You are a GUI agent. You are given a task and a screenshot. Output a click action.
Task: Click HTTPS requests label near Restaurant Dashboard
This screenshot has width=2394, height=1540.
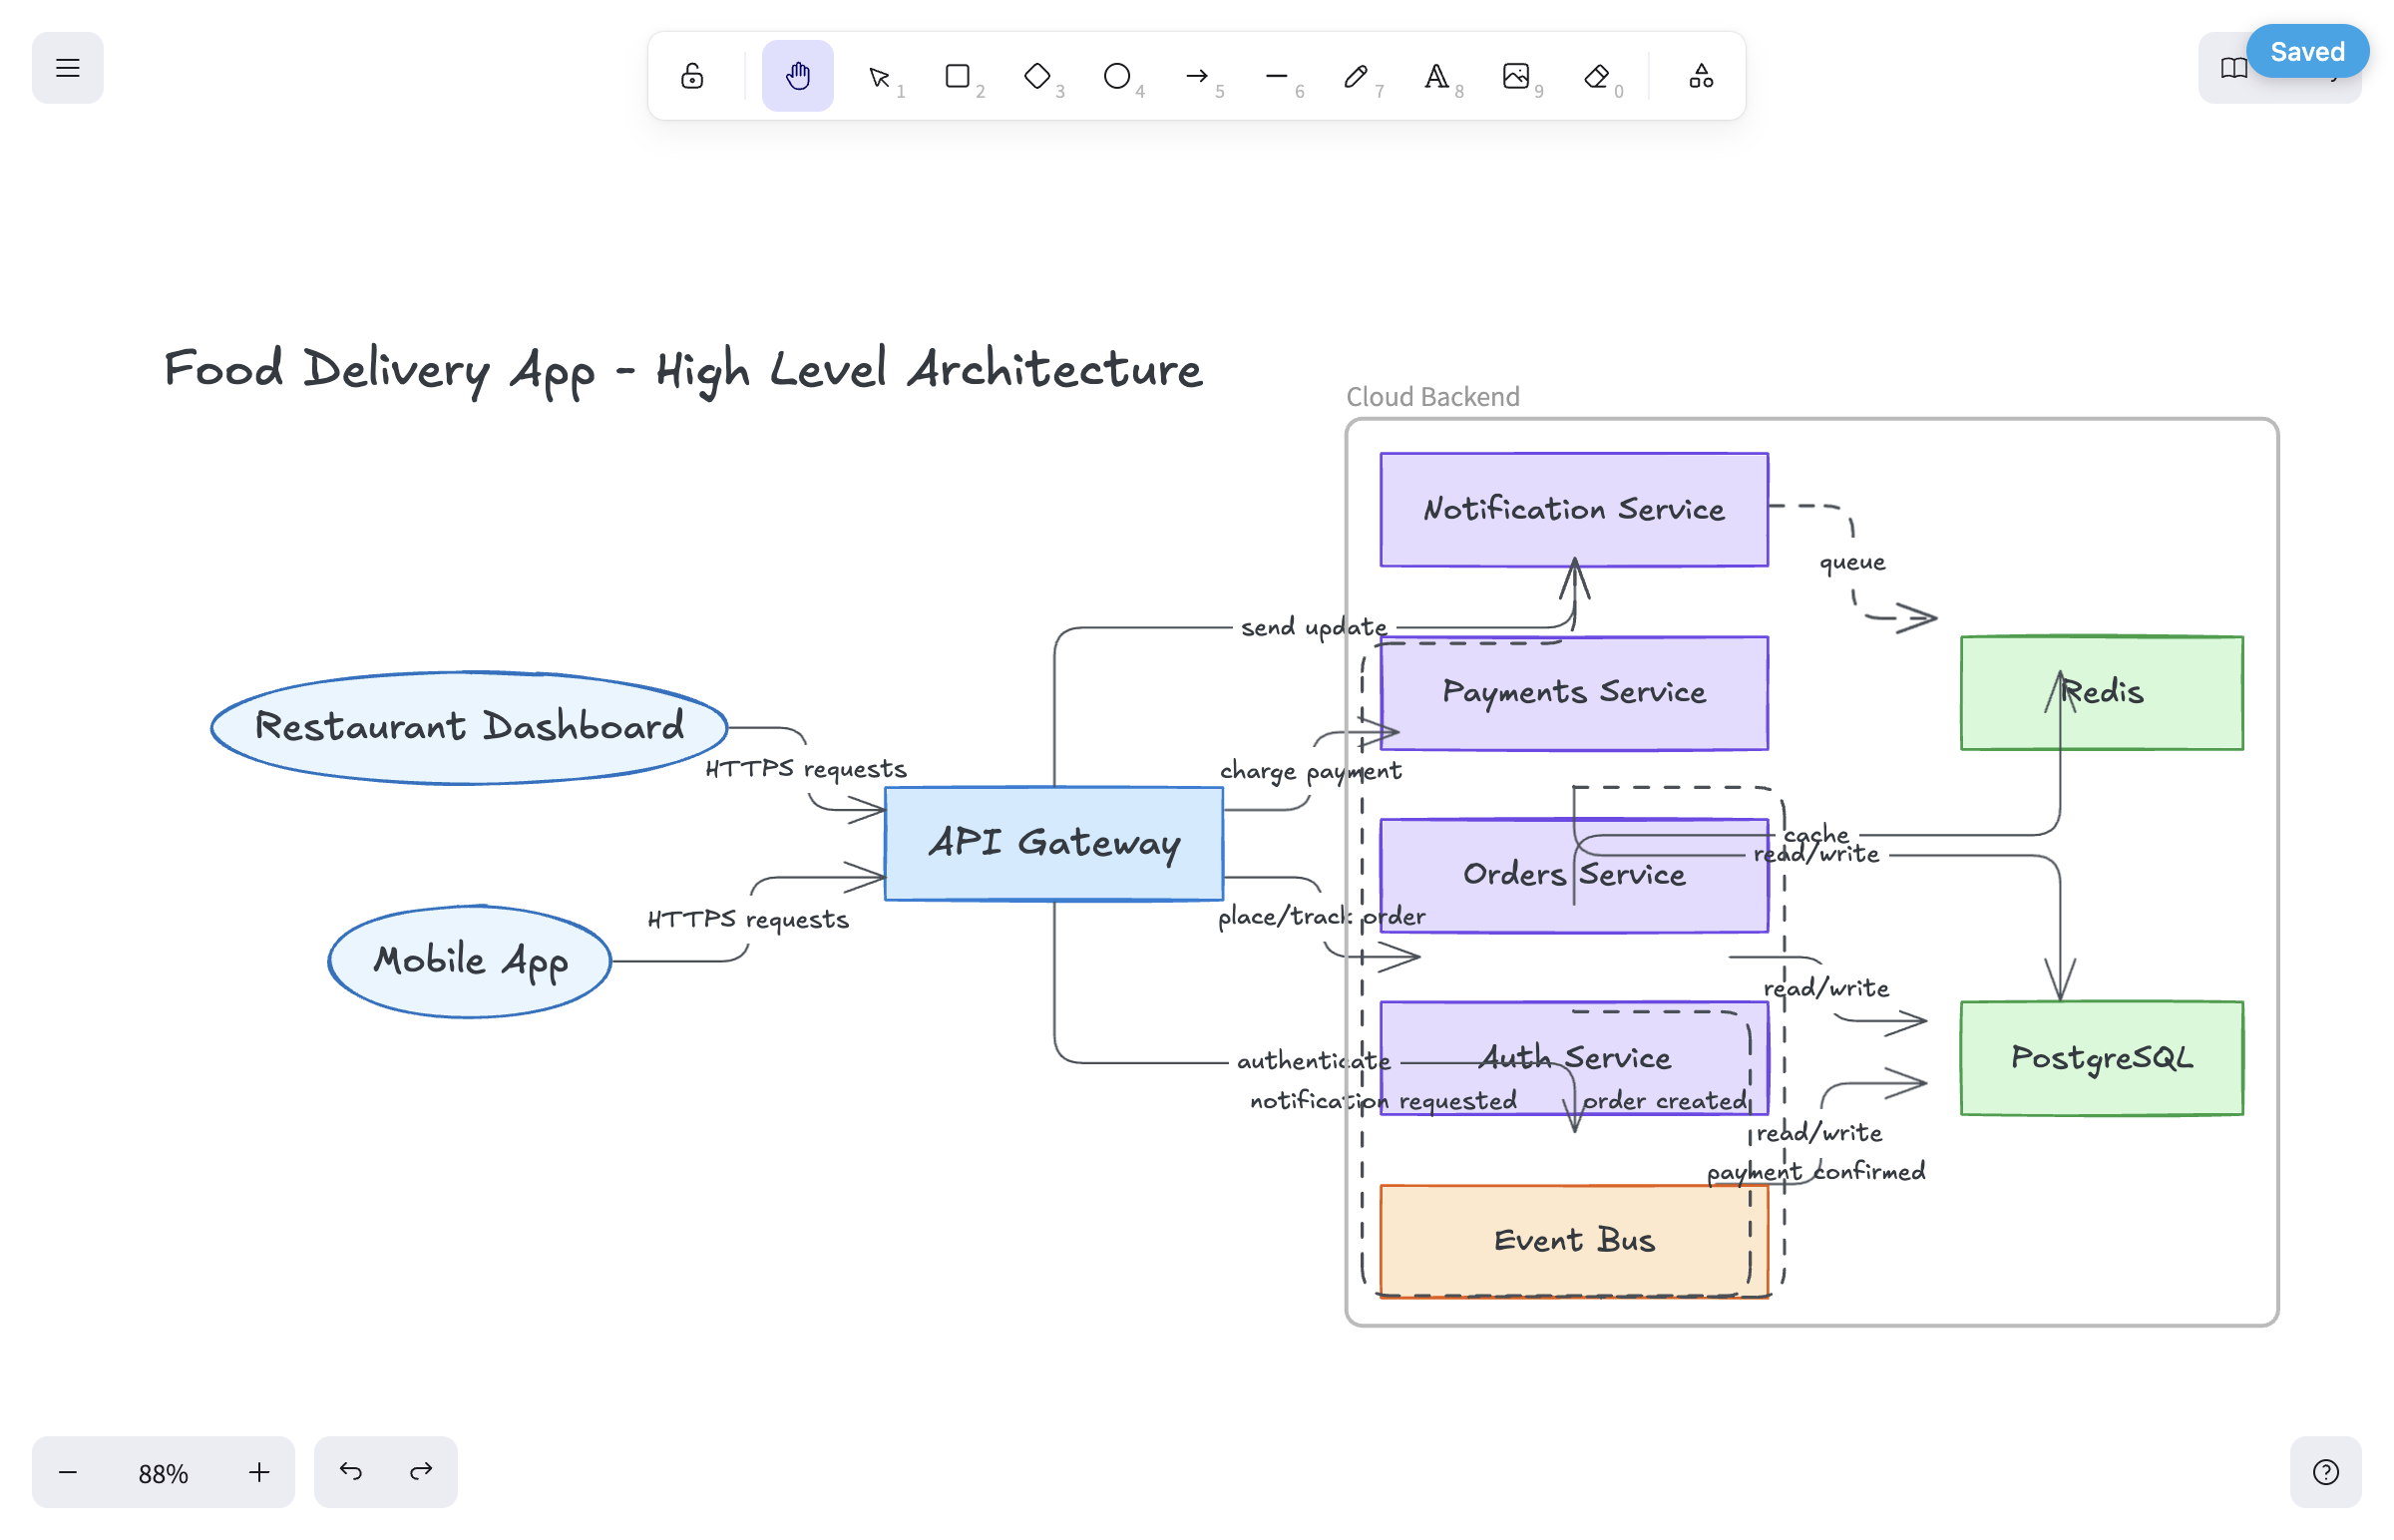806,769
